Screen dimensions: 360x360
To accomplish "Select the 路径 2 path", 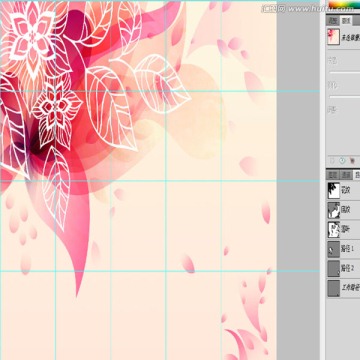I will (344, 268).
